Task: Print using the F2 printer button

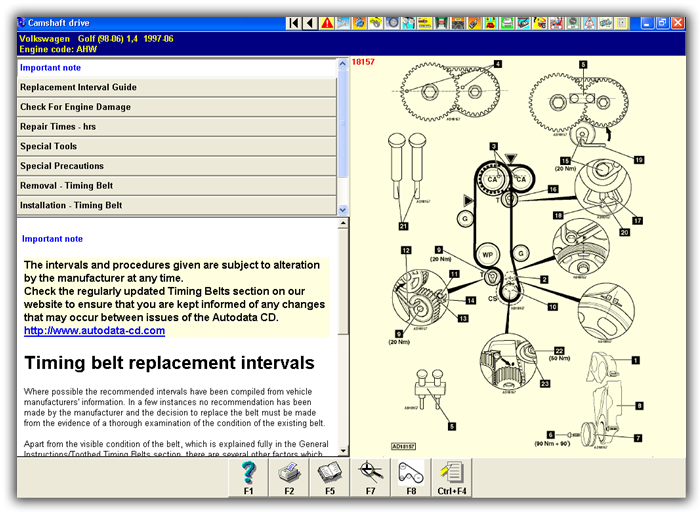Action: pos(289,478)
